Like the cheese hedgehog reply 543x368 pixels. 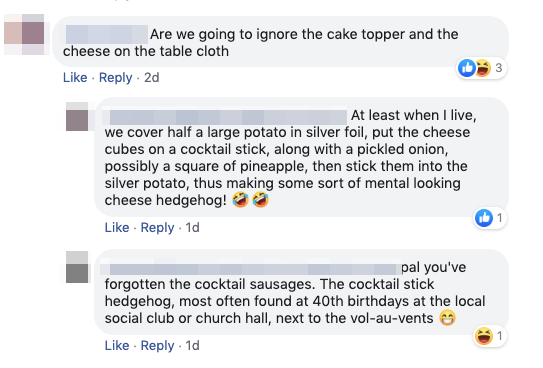coord(117,227)
